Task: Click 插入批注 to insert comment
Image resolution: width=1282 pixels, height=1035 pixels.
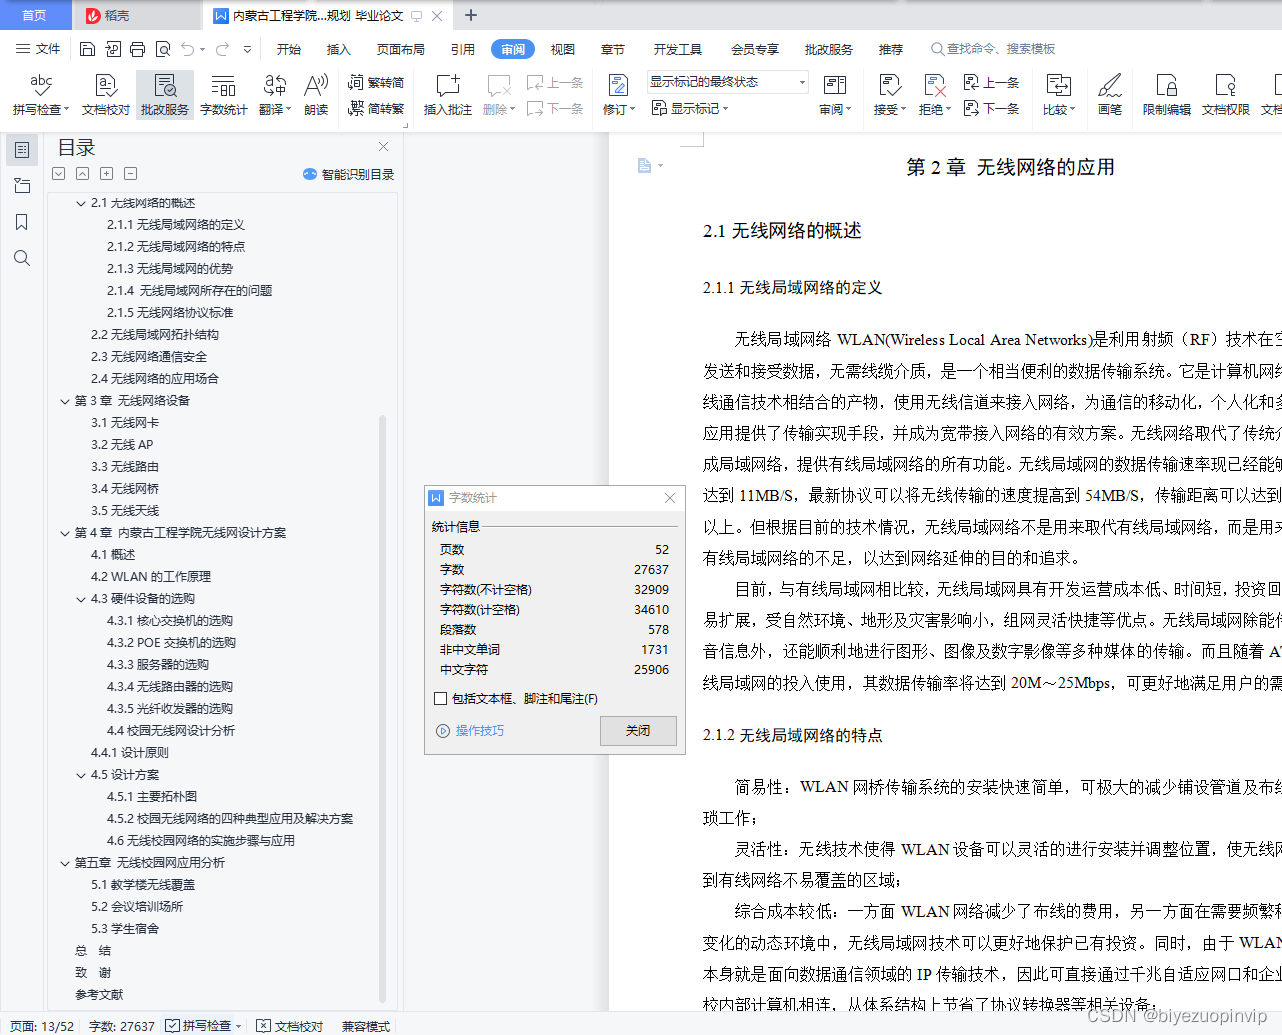Action: coord(447,95)
